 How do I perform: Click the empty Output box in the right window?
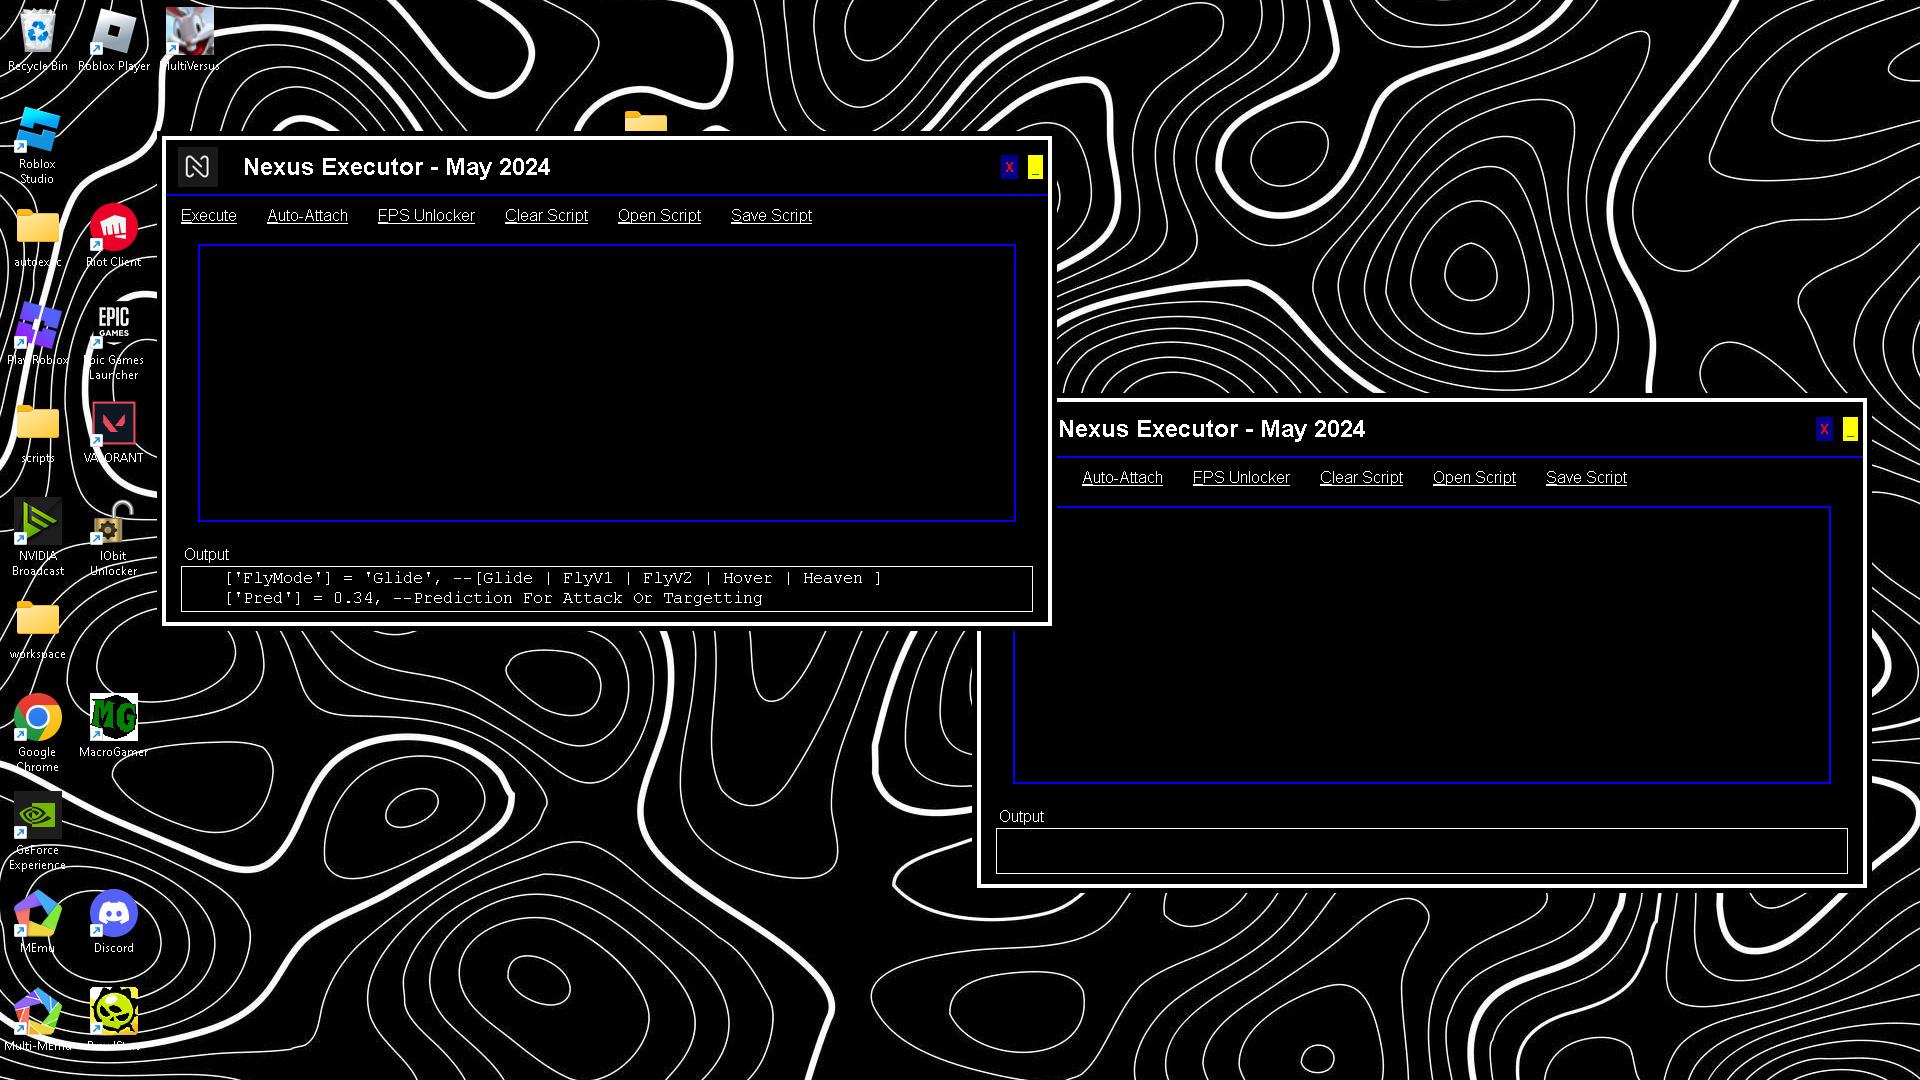[x=1421, y=851]
